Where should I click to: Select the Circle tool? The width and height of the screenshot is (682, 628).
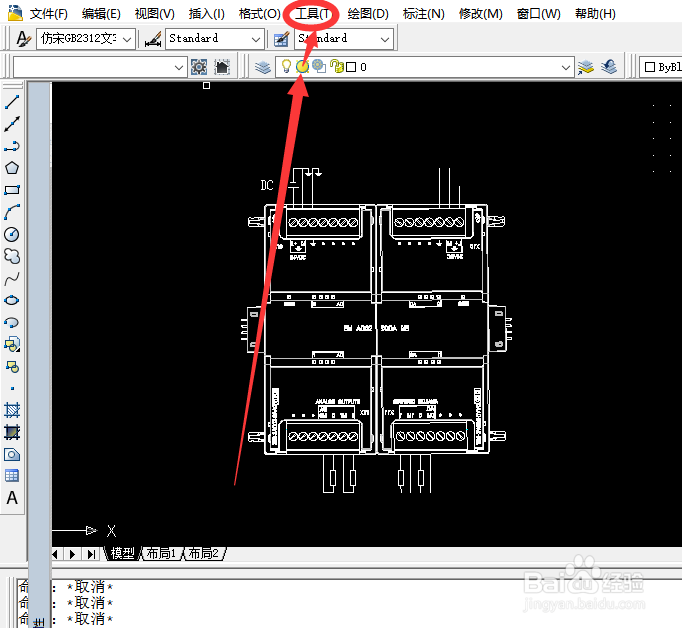tap(12, 234)
